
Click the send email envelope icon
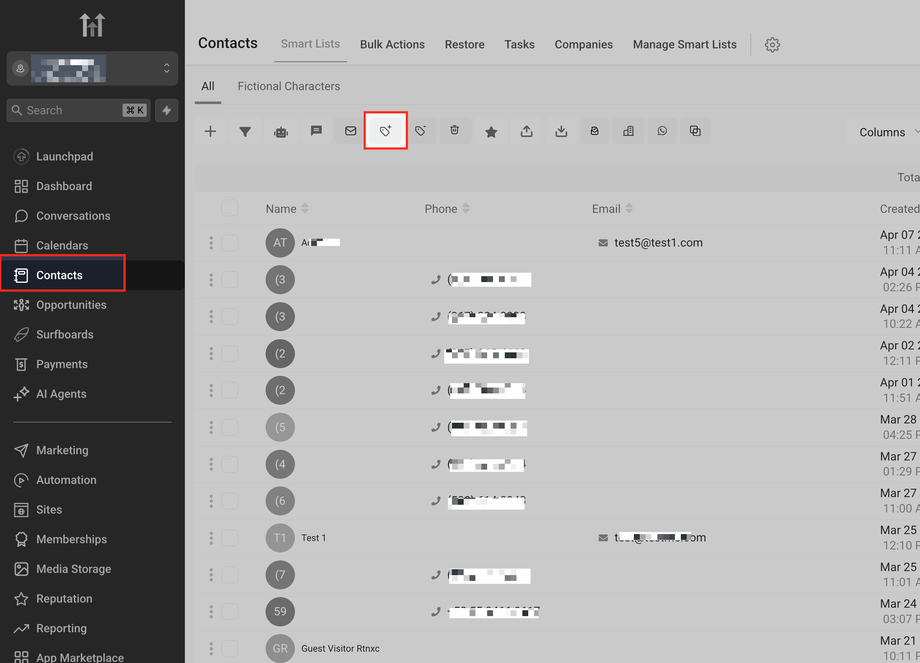click(350, 131)
